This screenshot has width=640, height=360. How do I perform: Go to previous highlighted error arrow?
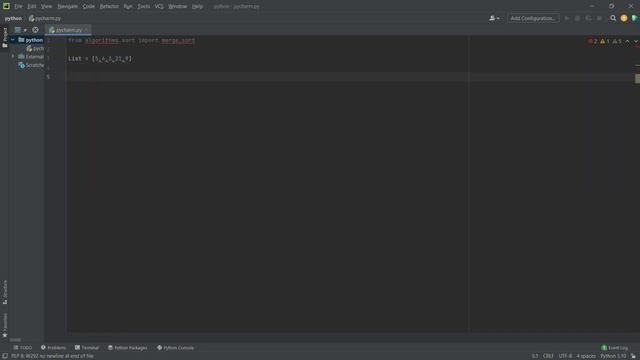coord(627,41)
